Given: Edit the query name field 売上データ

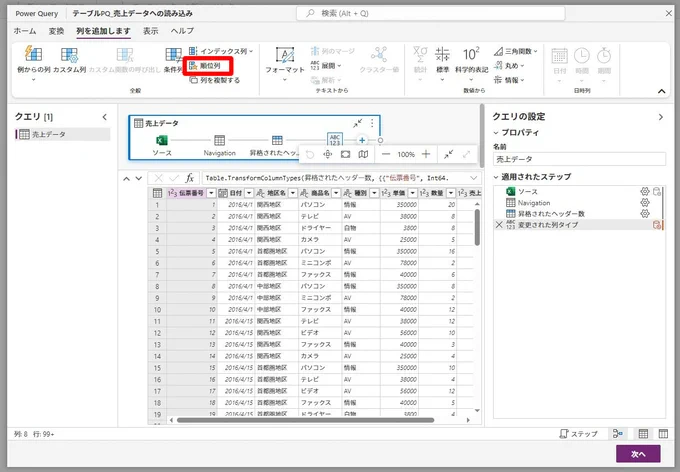Looking at the screenshot, I should point(579,159).
